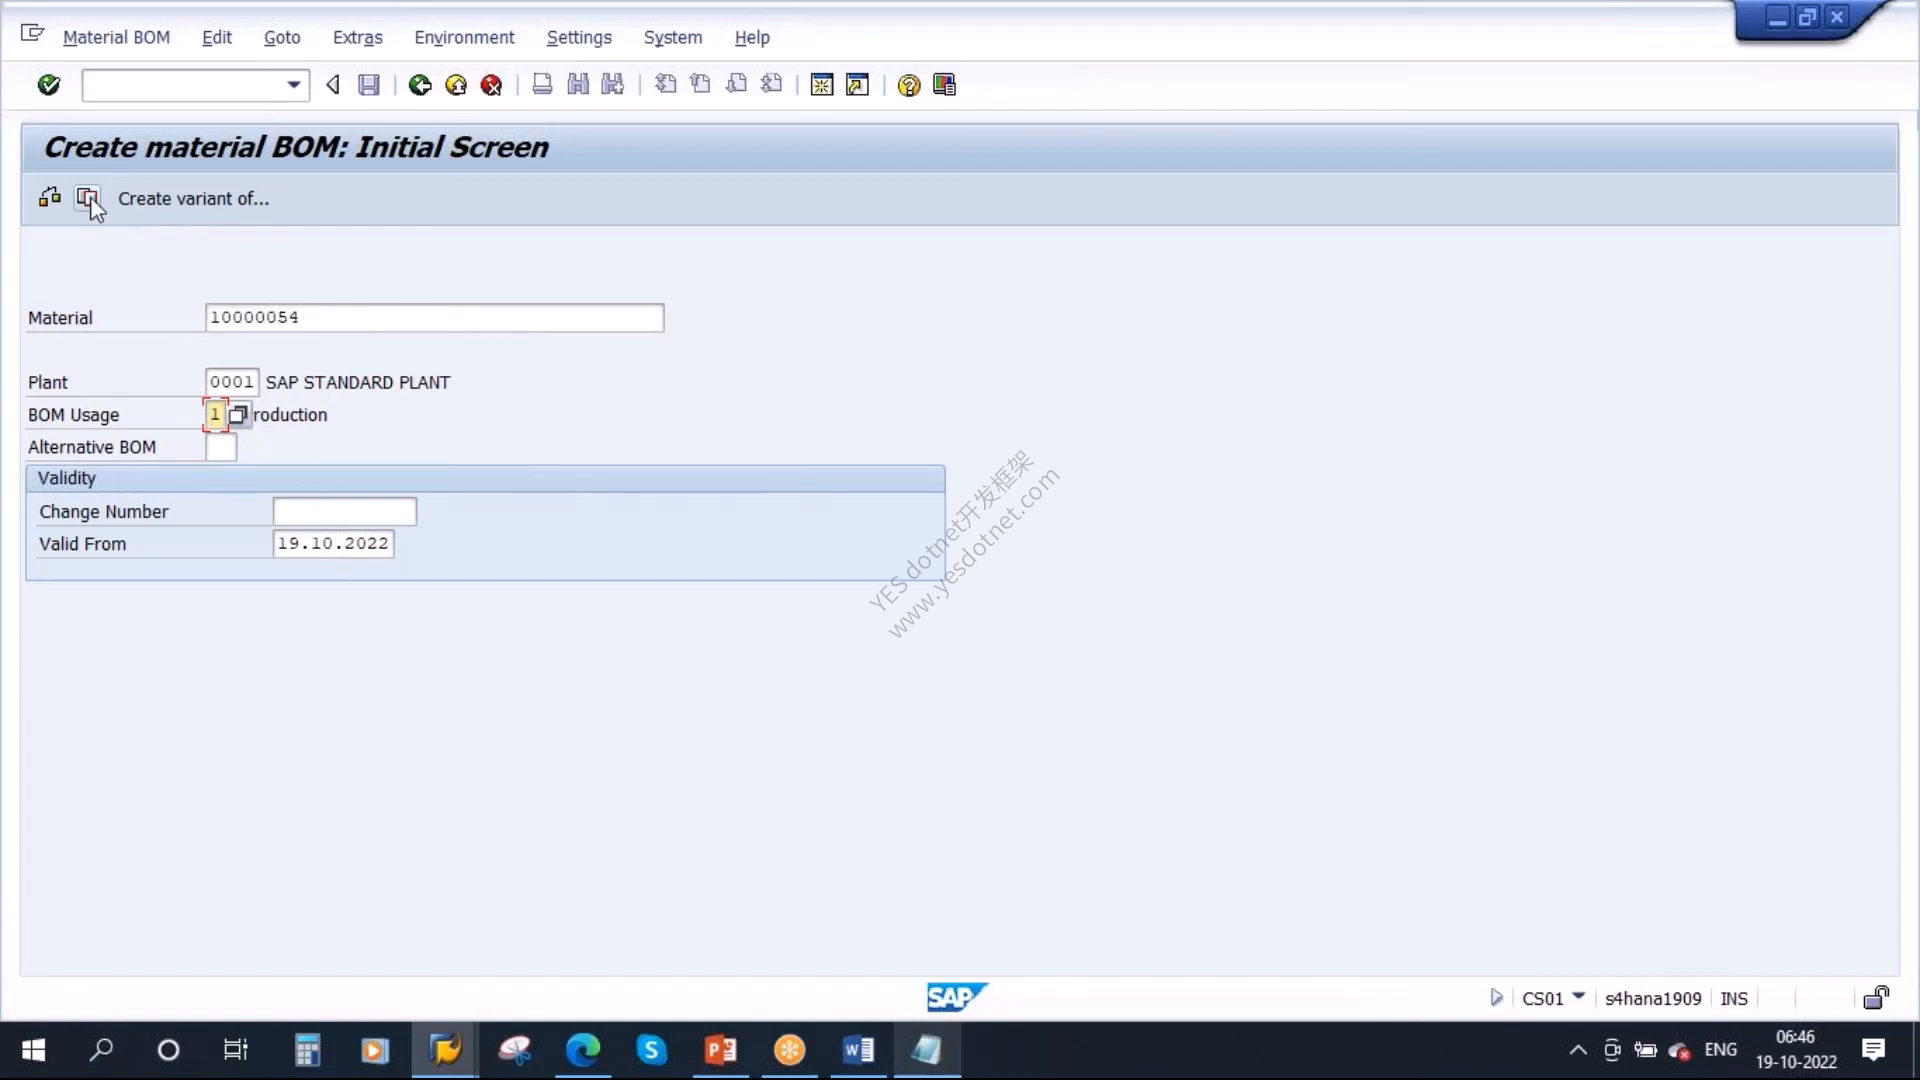Click the SAP STANDARD PLANT text
Screen dimensions: 1920x1080
click(x=358, y=382)
